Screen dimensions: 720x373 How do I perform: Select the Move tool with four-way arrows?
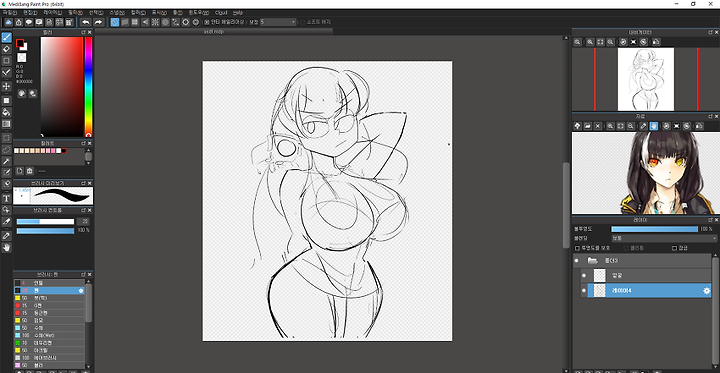point(6,86)
